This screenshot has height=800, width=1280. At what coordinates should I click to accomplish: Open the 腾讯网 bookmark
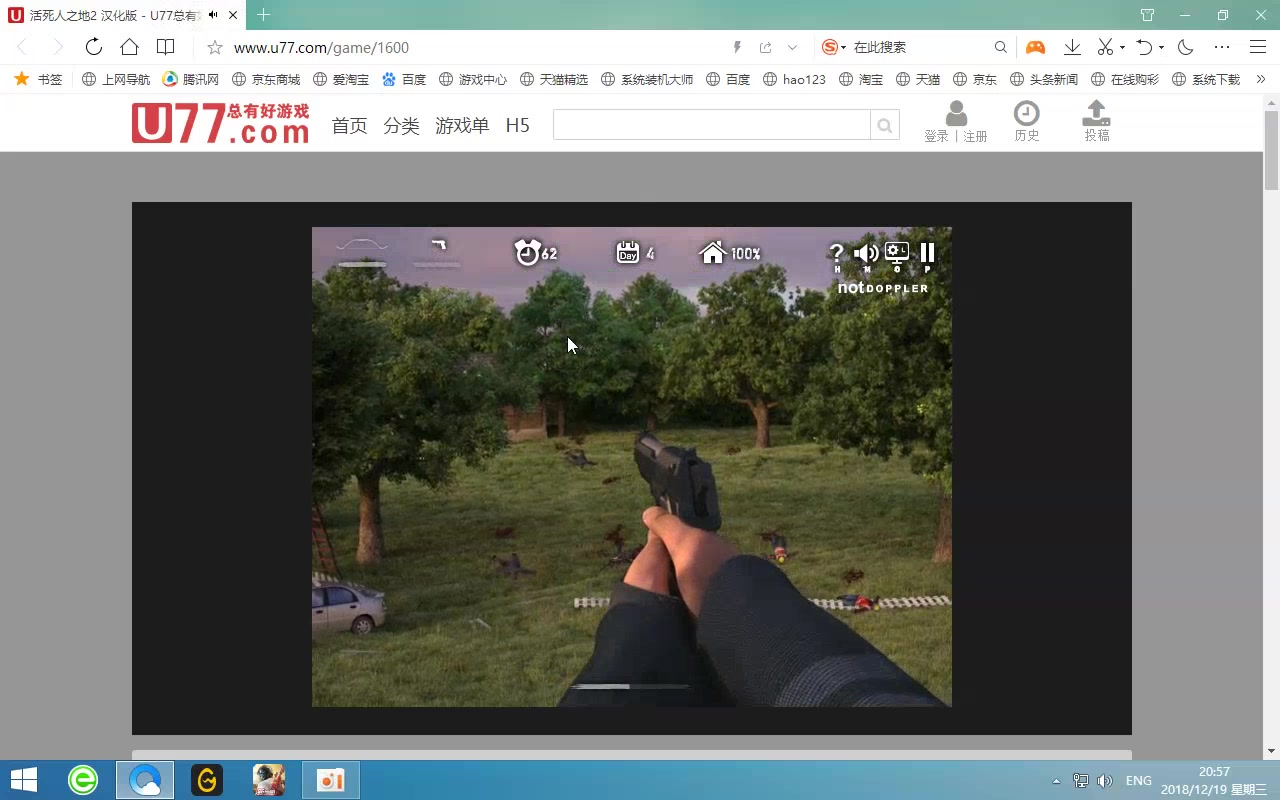coord(191,79)
